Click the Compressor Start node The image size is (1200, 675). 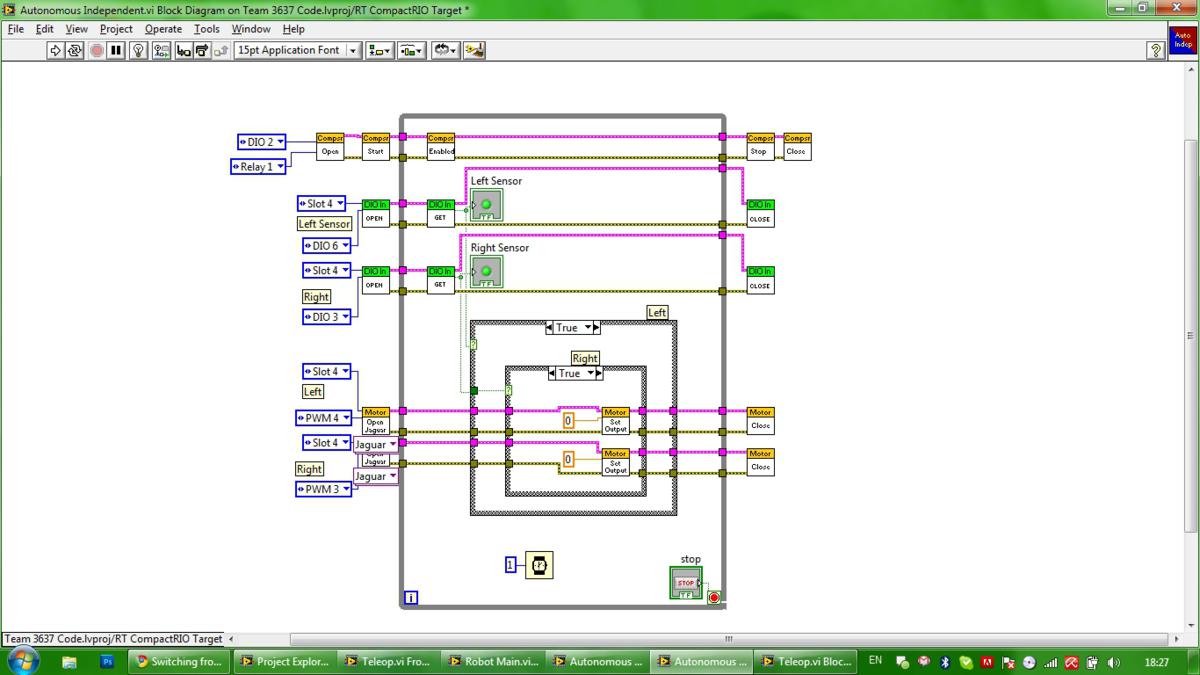coord(376,146)
